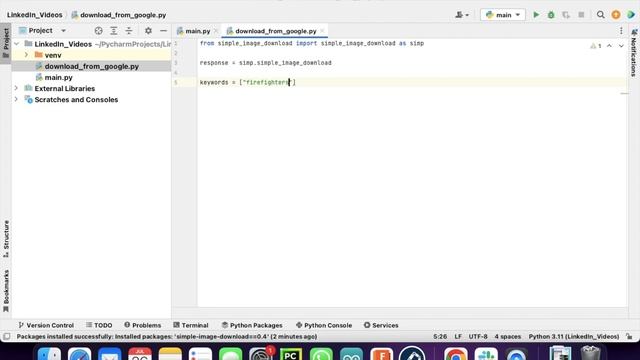Close the main.py tab
This screenshot has height=360, width=640.
[216, 31]
